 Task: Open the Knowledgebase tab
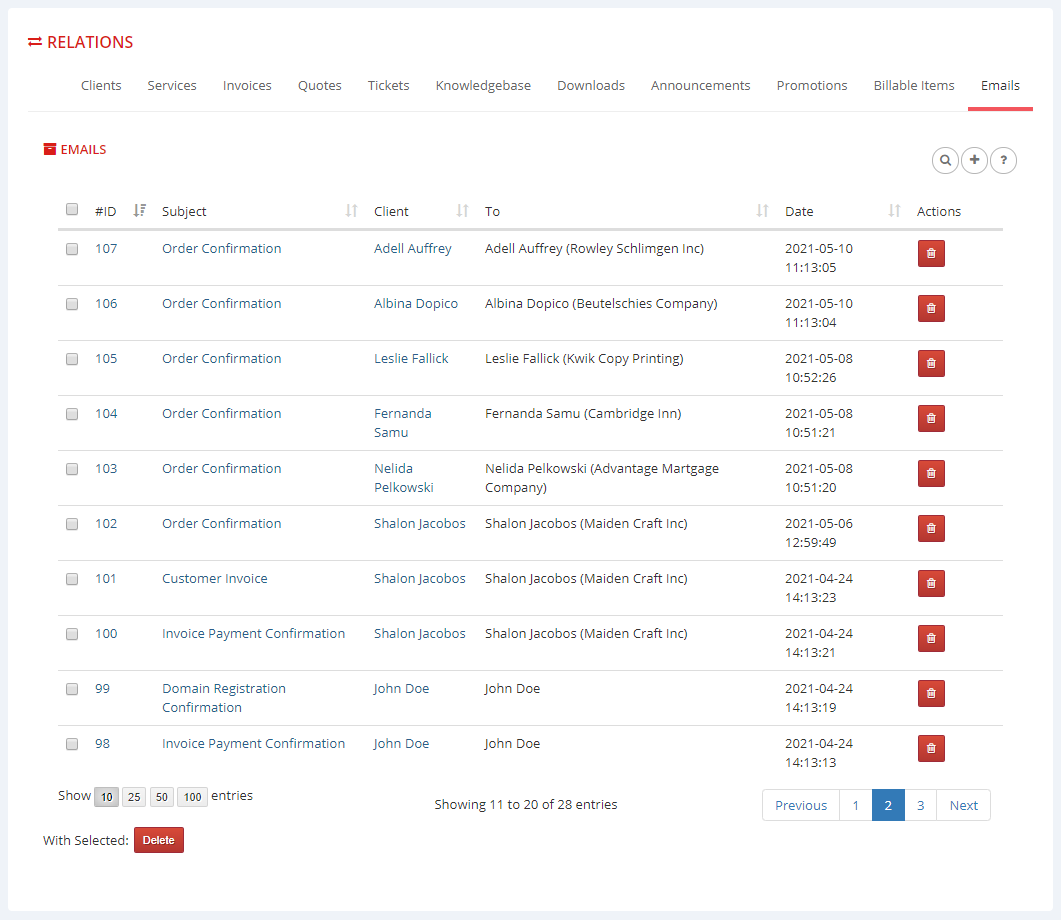(483, 85)
